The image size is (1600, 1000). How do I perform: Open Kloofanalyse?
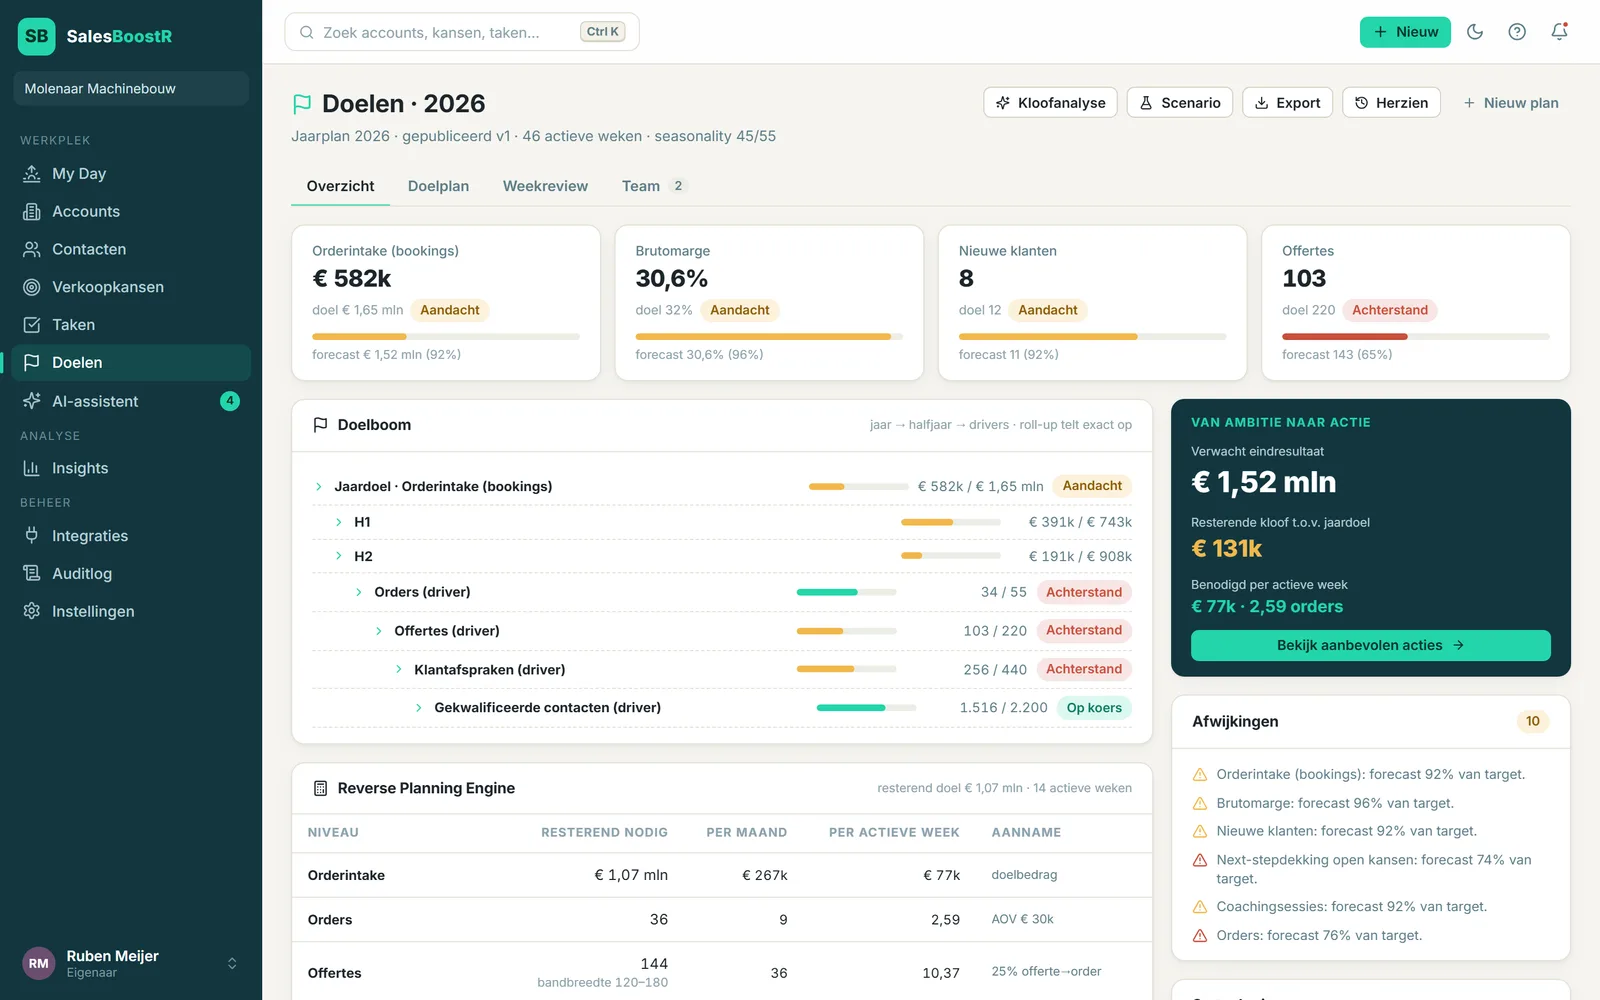pyautogui.click(x=1050, y=103)
